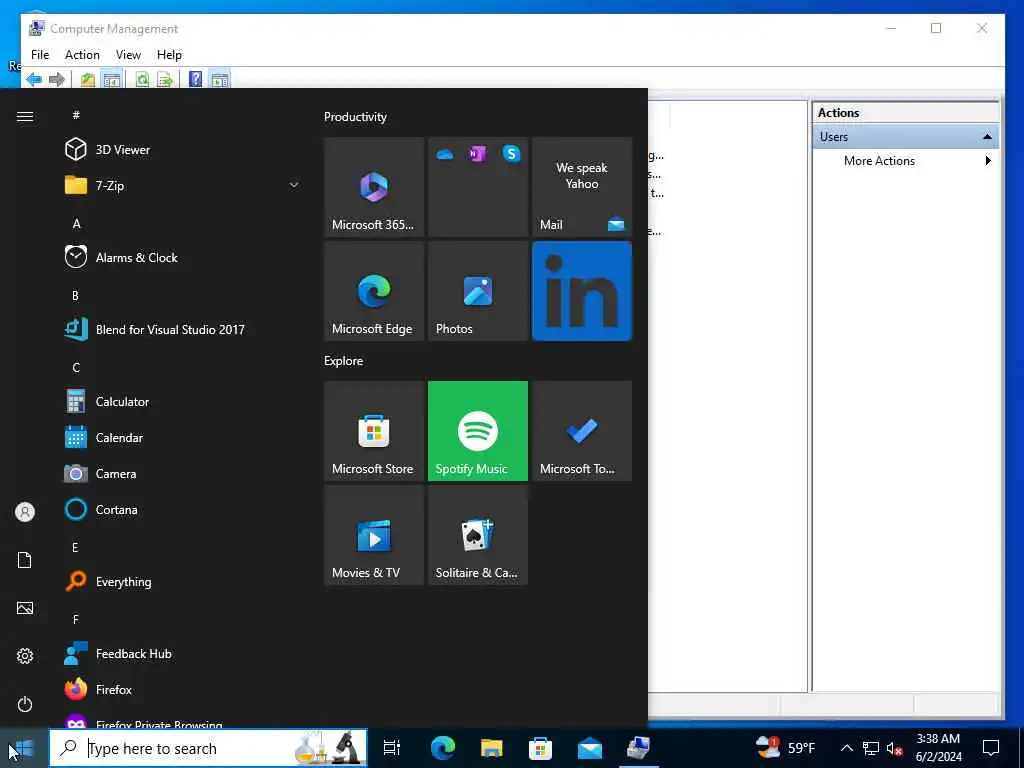Open the View menu
1024x768 pixels.
[128, 55]
